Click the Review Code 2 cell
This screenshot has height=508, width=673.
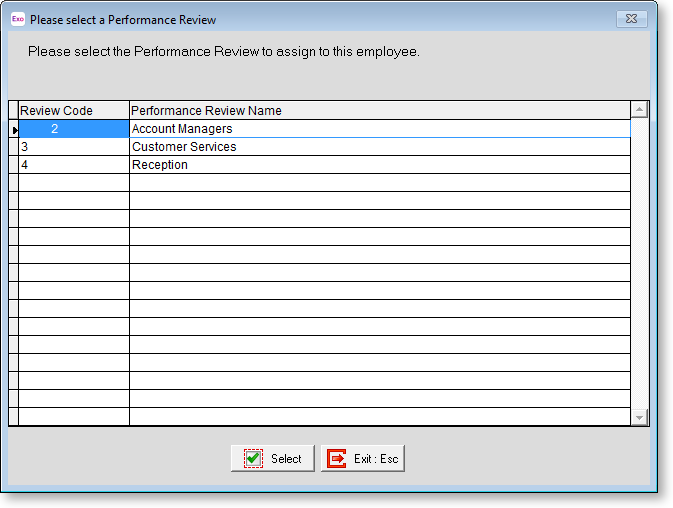pos(74,129)
